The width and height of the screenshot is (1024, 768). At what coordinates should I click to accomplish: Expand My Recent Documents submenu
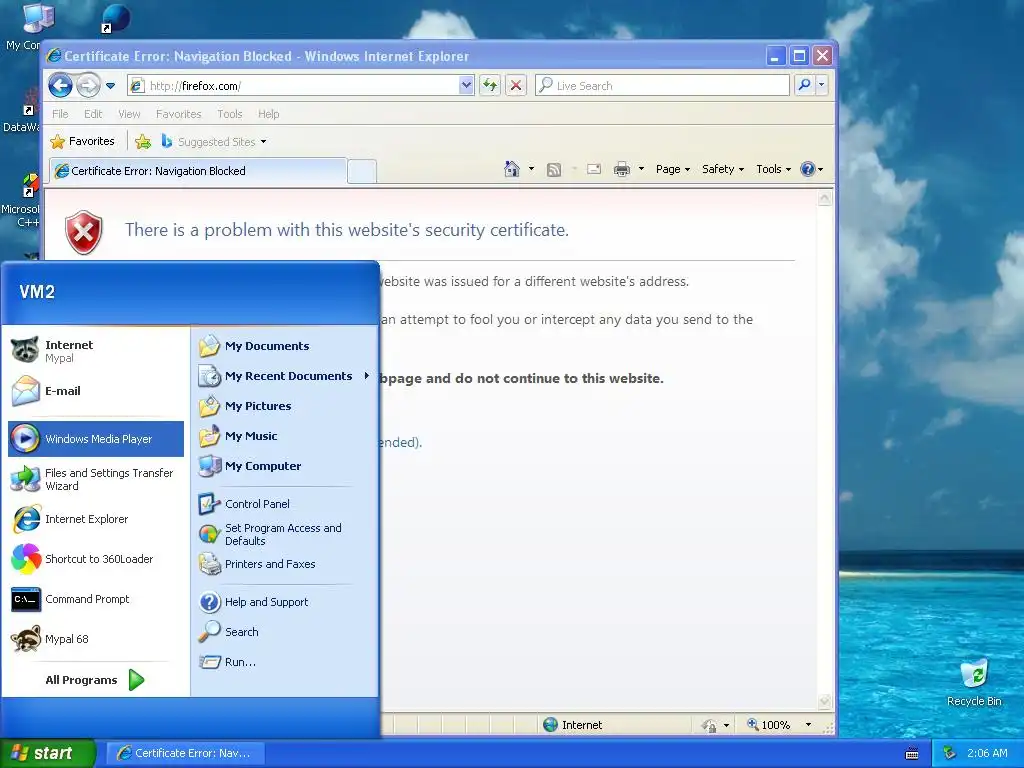point(285,376)
